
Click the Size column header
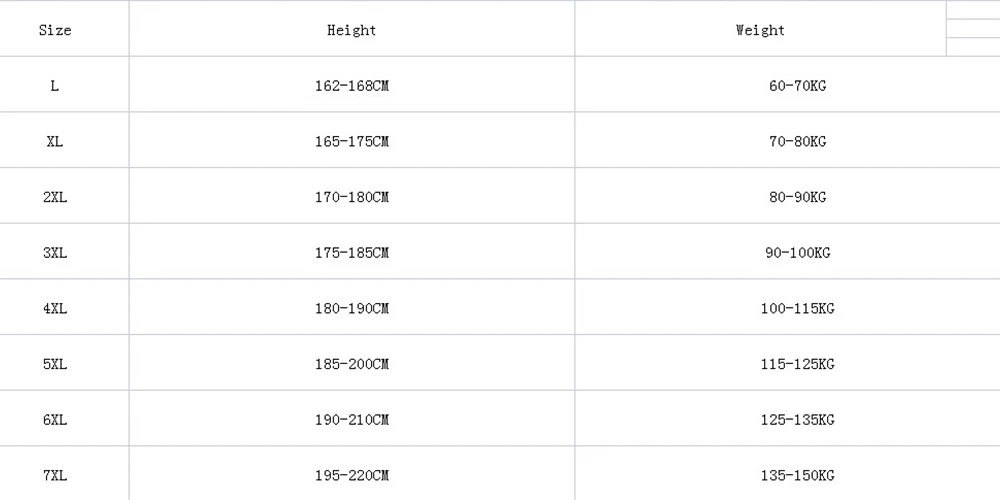[x=55, y=30]
